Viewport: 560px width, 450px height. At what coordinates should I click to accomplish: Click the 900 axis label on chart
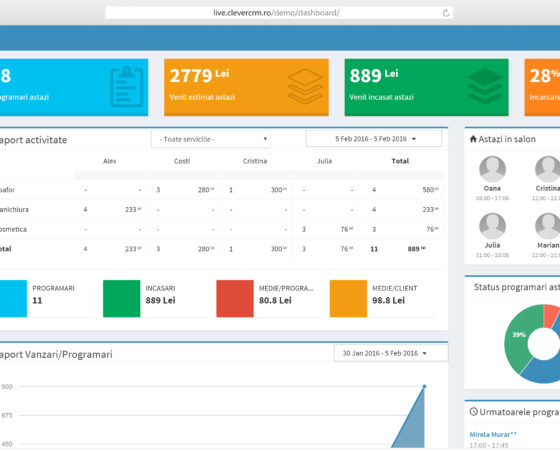point(7,386)
